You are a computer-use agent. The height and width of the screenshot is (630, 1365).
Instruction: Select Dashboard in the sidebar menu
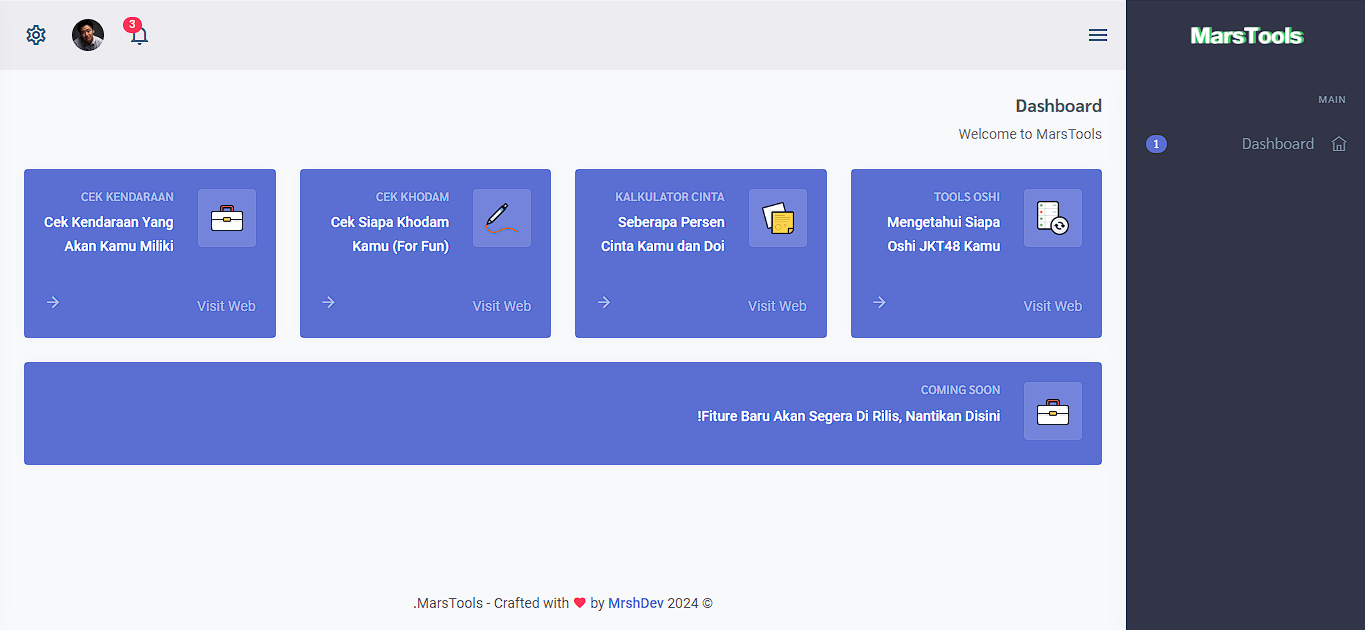[x=1277, y=144]
